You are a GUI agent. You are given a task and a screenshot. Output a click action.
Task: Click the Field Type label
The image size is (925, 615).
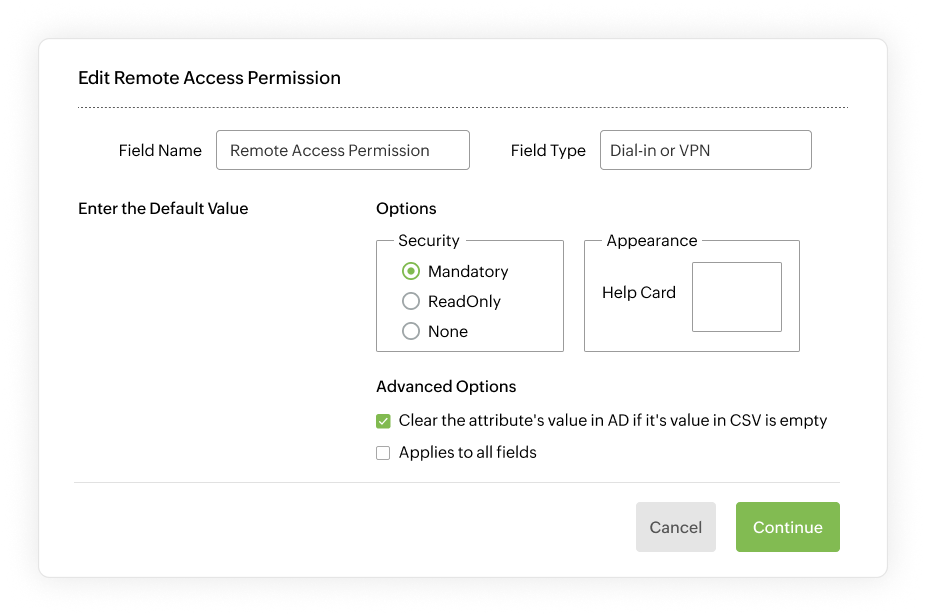548,149
